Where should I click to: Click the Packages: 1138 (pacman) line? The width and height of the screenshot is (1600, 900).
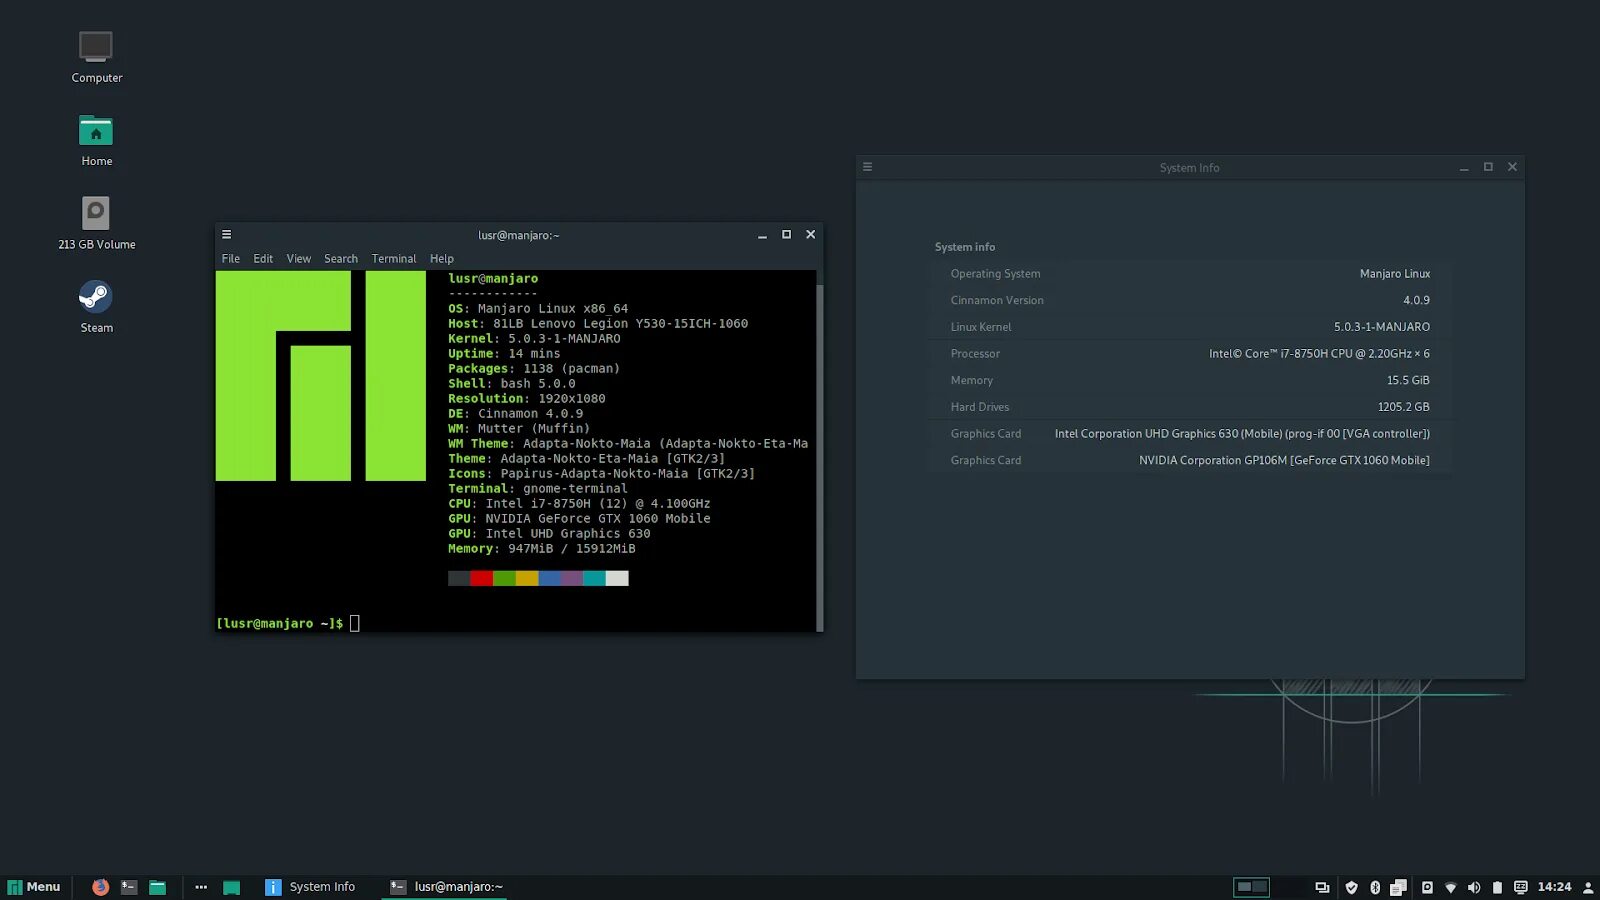(534, 369)
